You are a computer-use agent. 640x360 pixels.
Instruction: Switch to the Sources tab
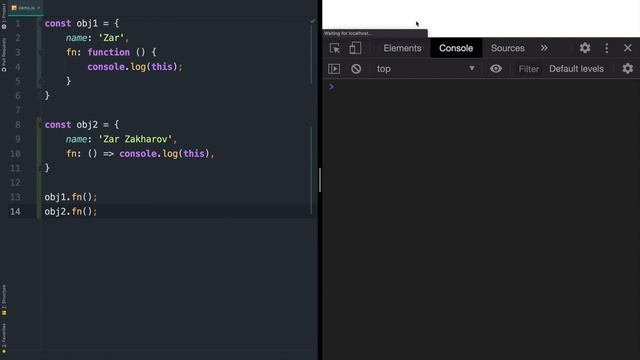click(x=507, y=48)
